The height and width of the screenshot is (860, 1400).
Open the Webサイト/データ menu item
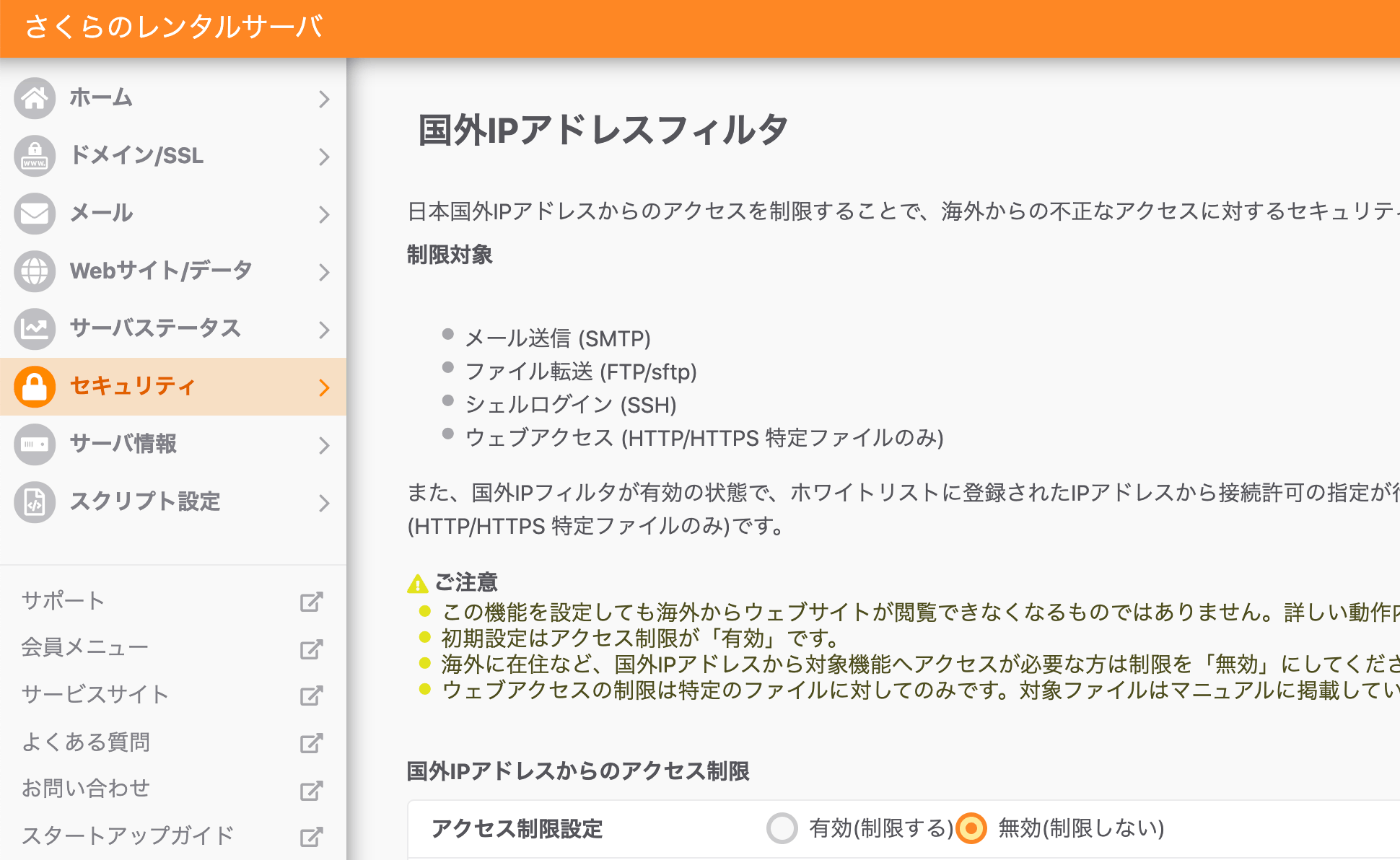pyautogui.click(x=173, y=271)
